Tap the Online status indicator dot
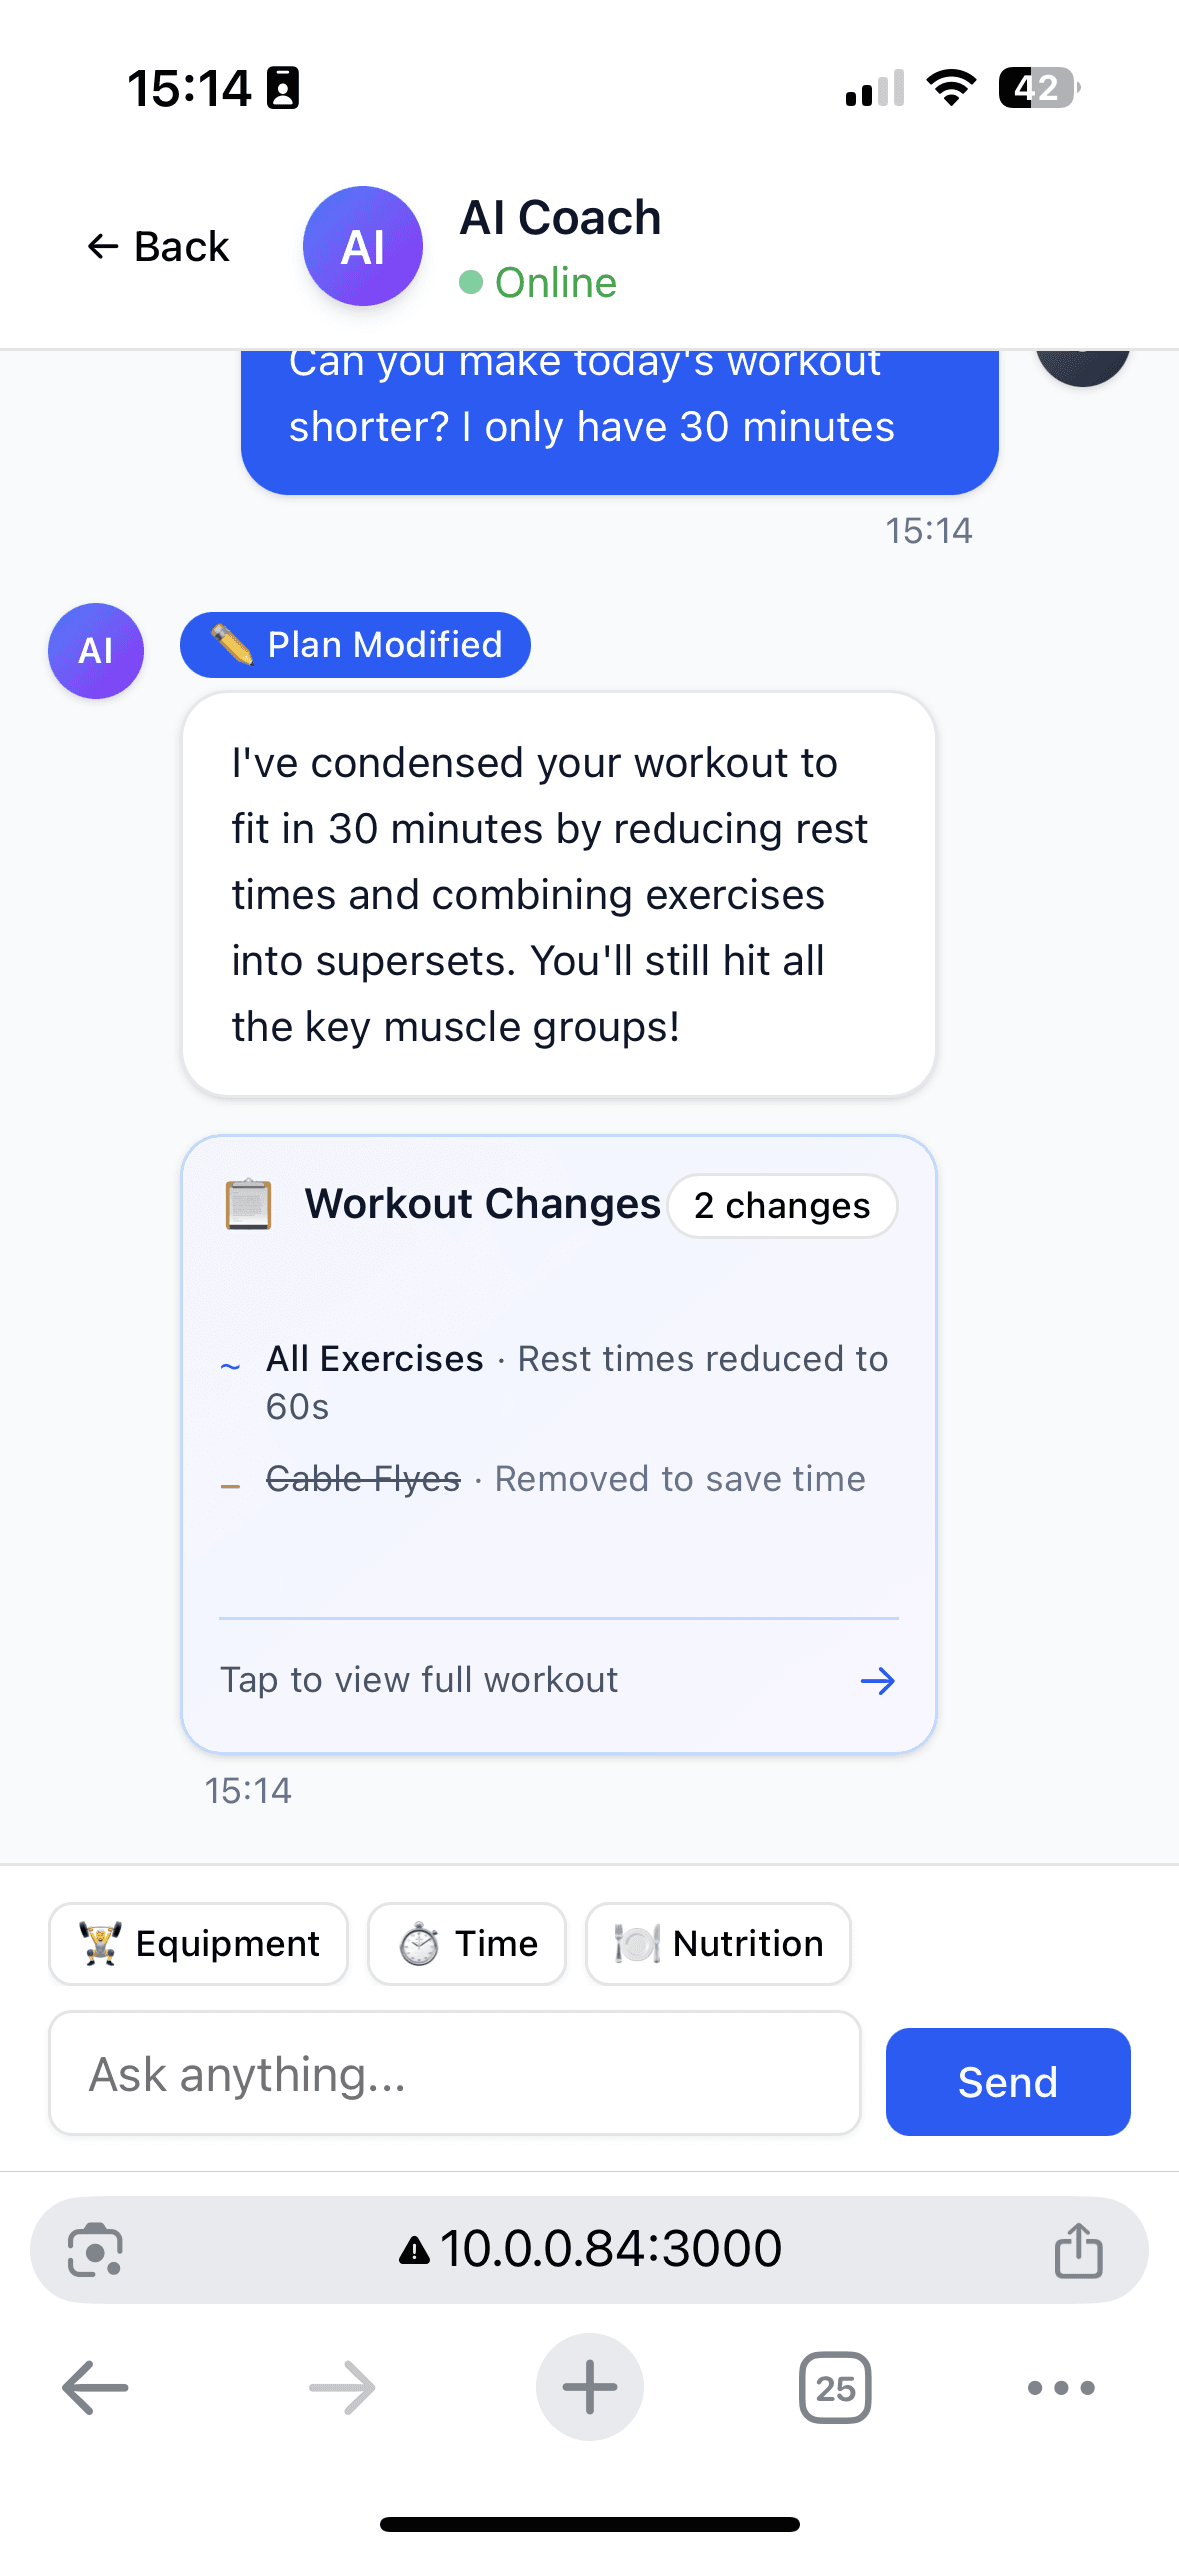 tap(472, 283)
